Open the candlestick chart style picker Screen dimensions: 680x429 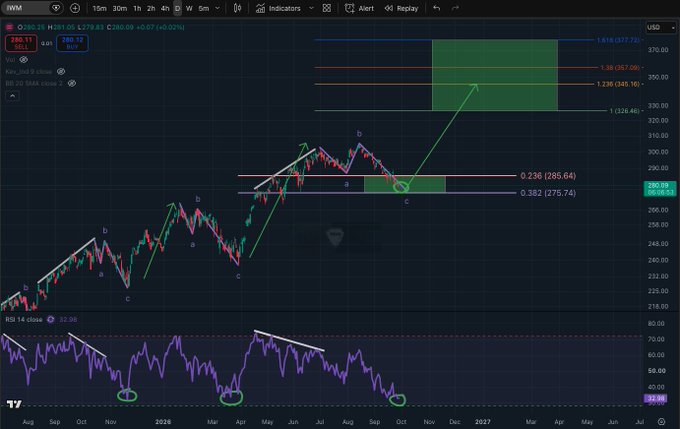(237, 8)
